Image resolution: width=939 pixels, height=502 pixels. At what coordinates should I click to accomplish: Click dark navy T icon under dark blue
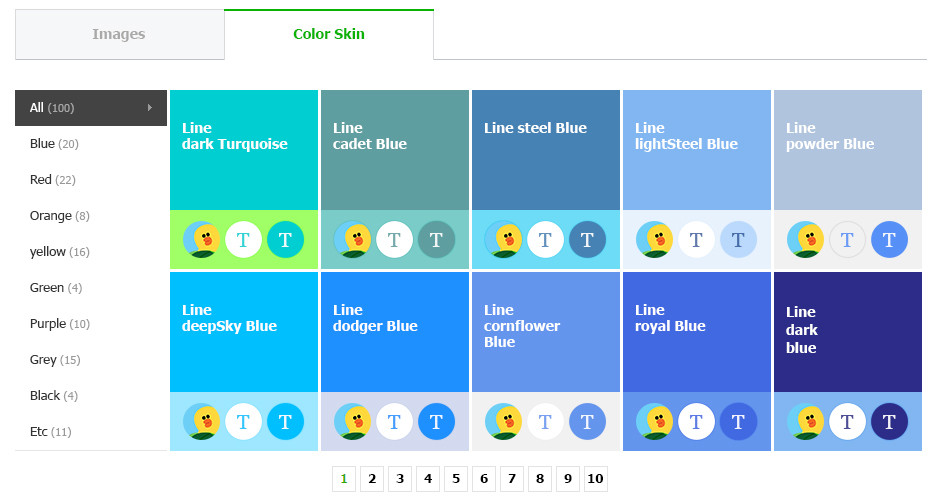(x=889, y=422)
